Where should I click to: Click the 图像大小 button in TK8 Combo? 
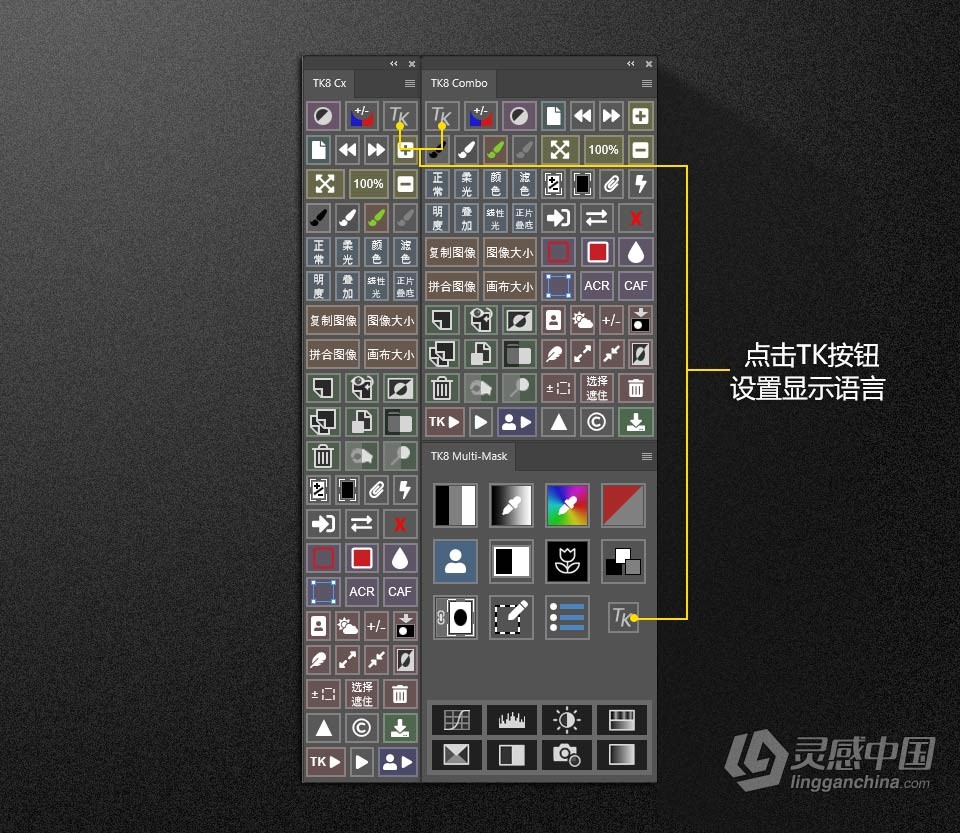tap(509, 252)
